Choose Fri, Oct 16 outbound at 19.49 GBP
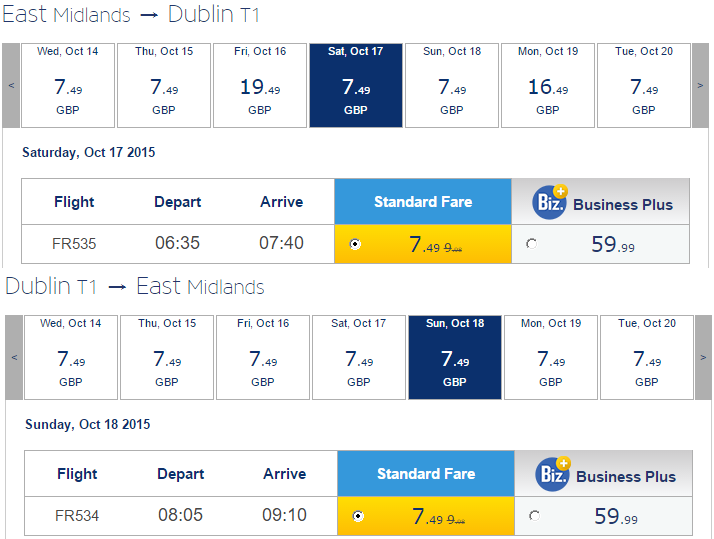The height and width of the screenshot is (539, 714). tap(260, 85)
